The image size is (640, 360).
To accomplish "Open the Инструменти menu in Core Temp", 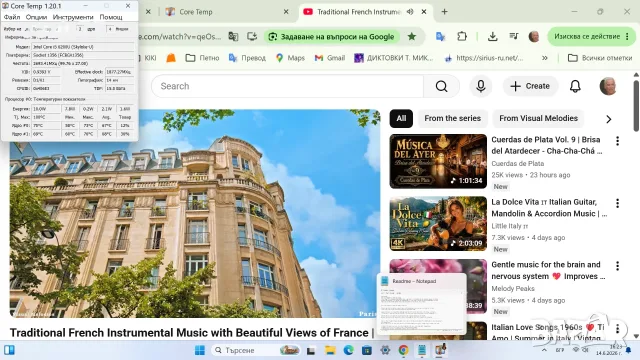I will tap(73, 17).
